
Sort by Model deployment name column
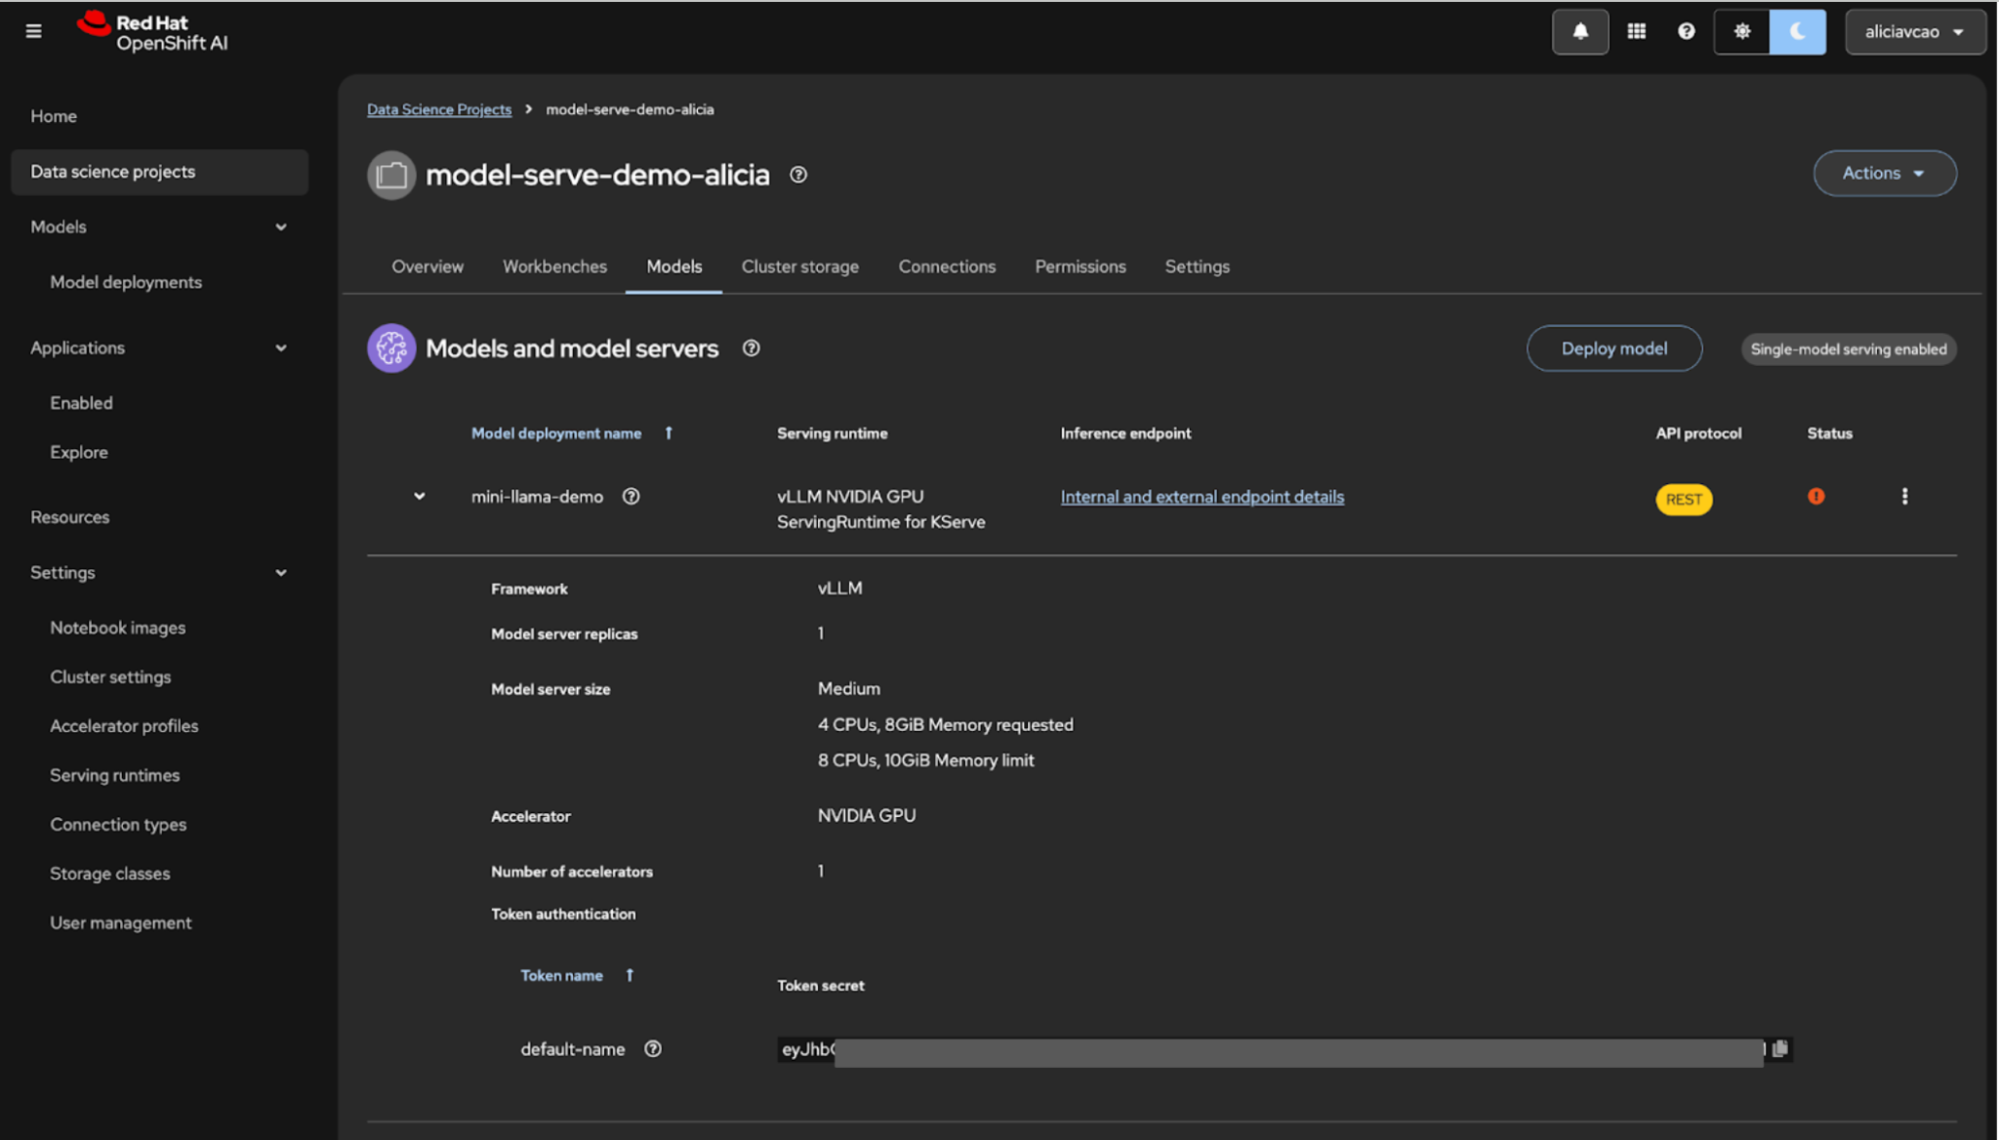[556, 433]
